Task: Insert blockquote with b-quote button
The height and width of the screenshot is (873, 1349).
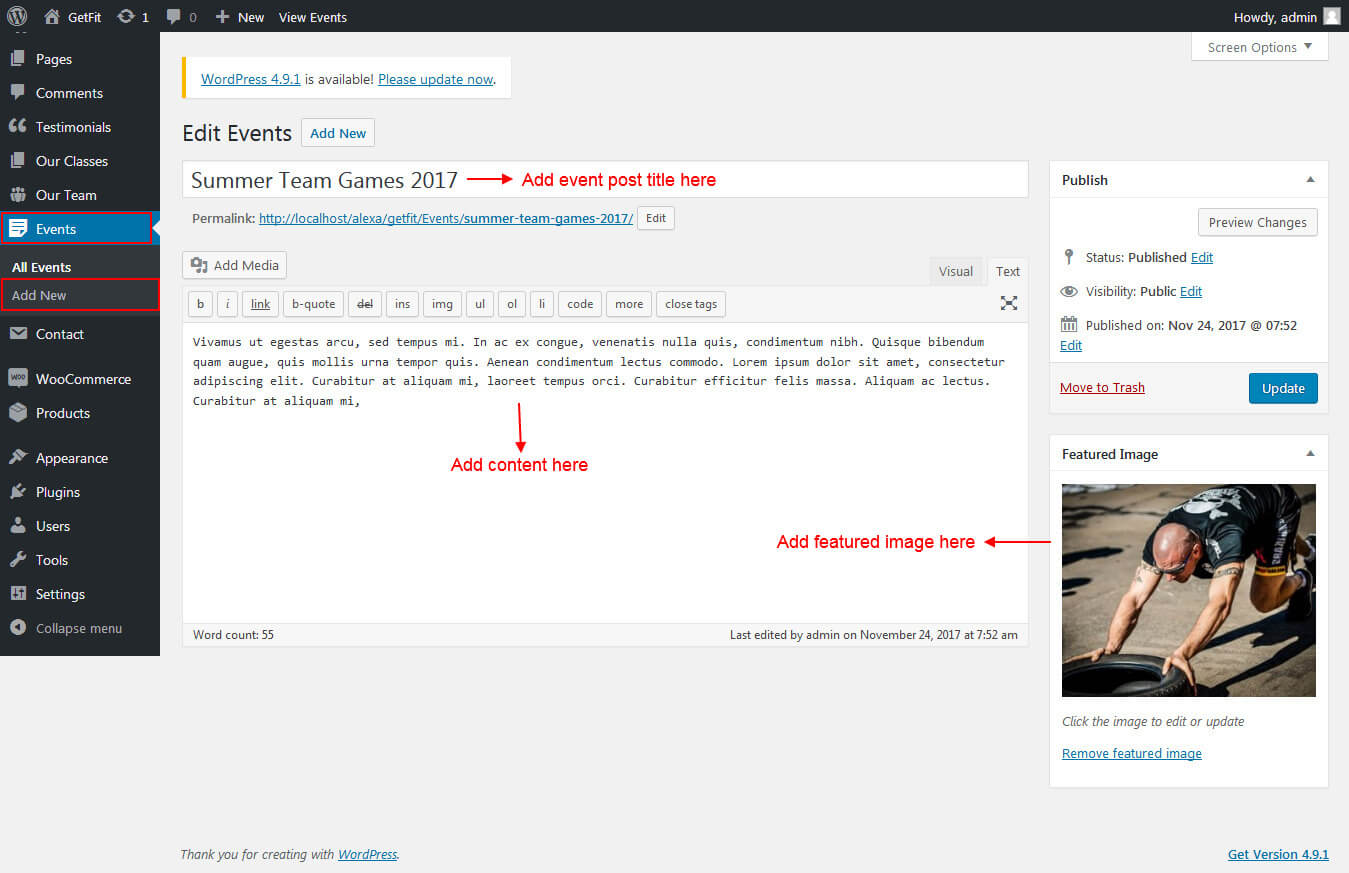Action: click(x=313, y=304)
